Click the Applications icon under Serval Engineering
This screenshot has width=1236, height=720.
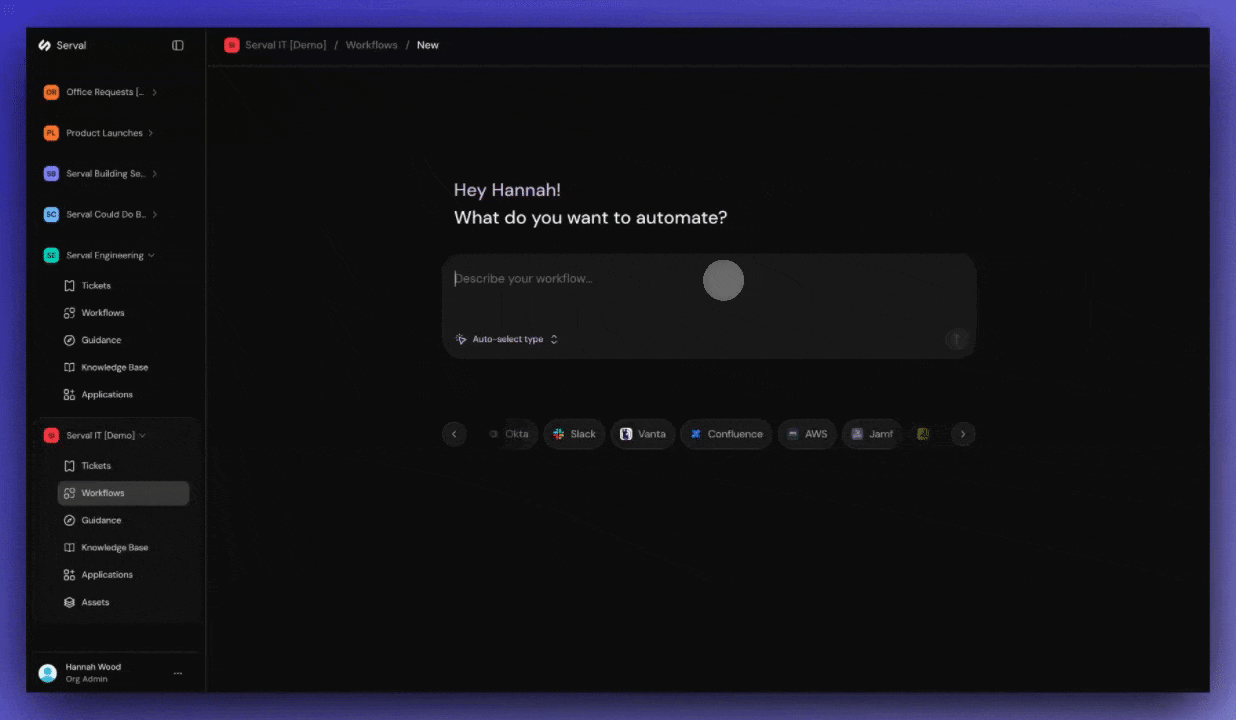pyautogui.click(x=69, y=394)
